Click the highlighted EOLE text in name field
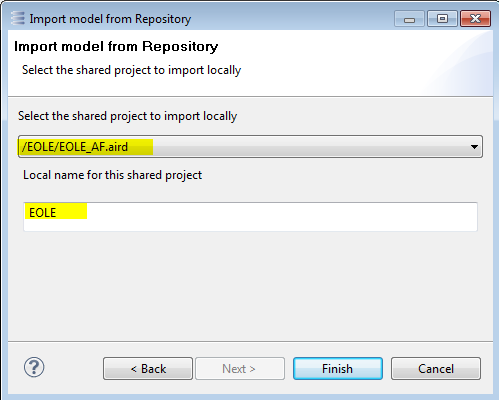The image size is (499, 400). click(43, 212)
